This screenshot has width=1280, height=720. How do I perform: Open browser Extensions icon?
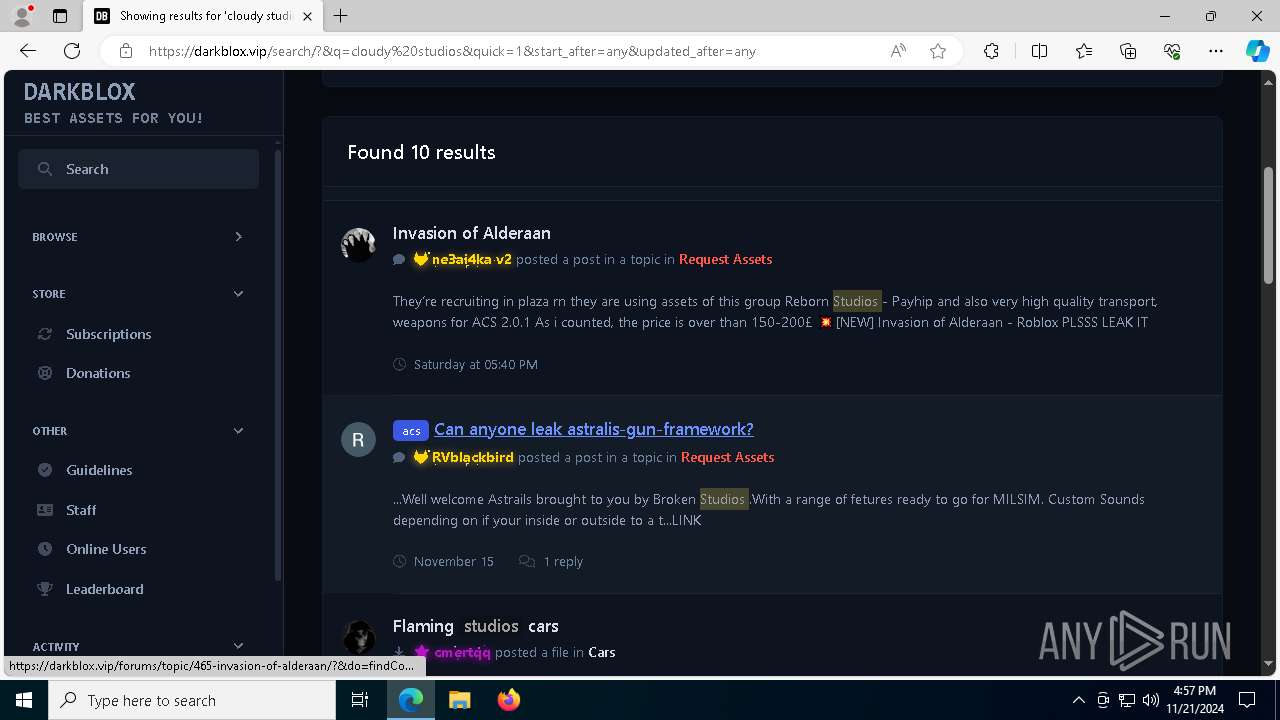pos(991,51)
